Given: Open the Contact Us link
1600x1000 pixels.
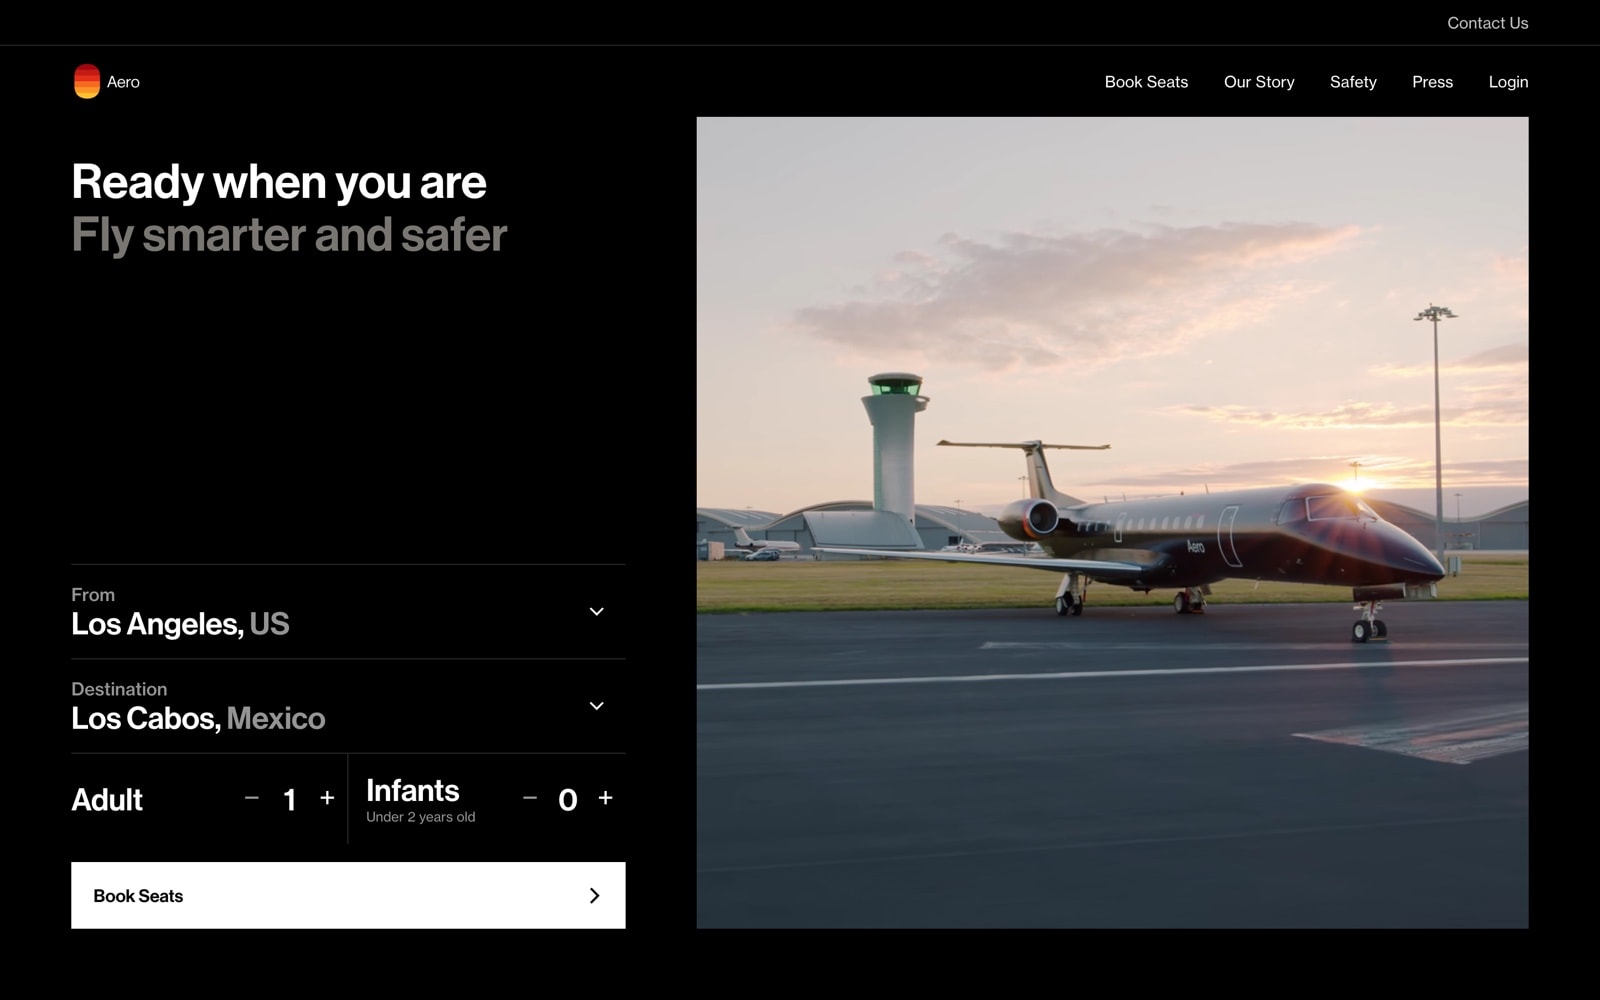Looking at the screenshot, I should click(1487, 23).
